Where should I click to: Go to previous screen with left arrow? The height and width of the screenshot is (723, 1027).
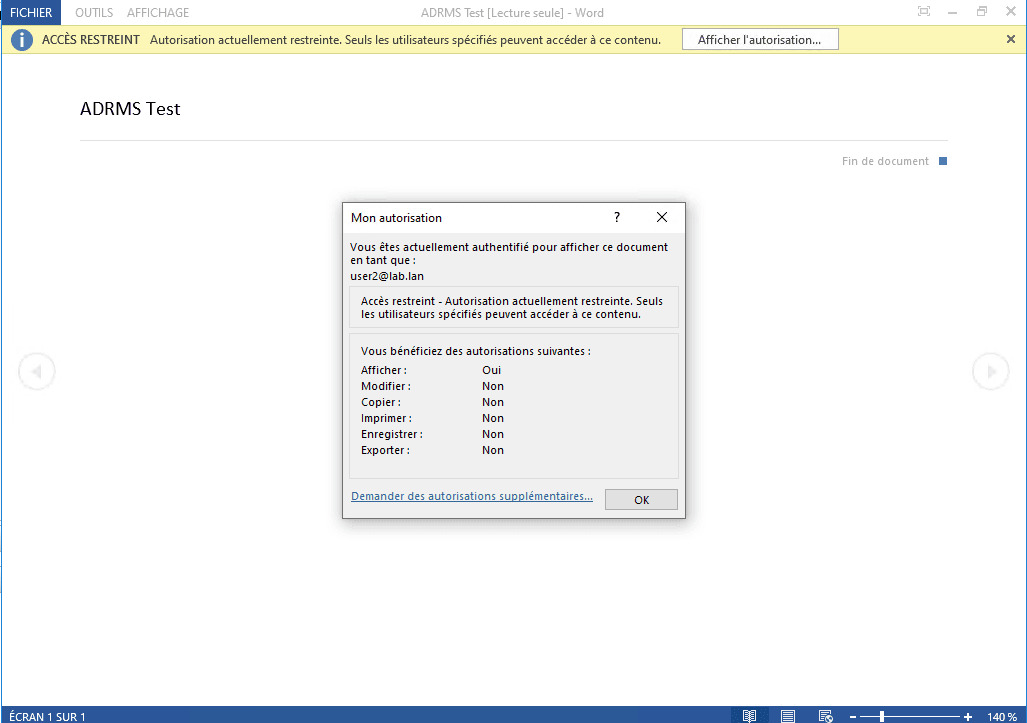click(x=36, y=372)
